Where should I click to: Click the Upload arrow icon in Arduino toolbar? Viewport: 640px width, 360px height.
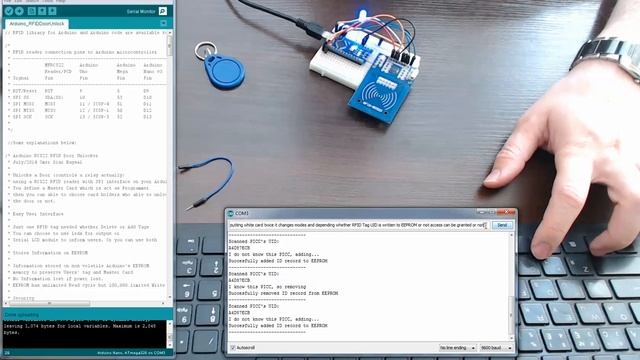[19, 11]
